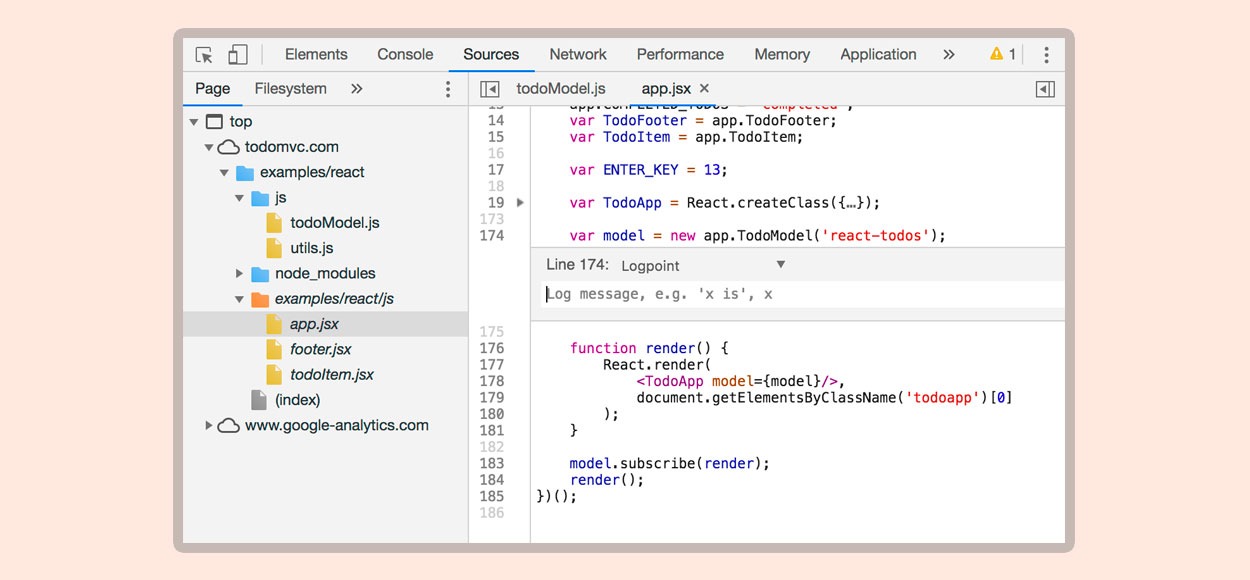Open the Network tab

[x=578, y=55]
